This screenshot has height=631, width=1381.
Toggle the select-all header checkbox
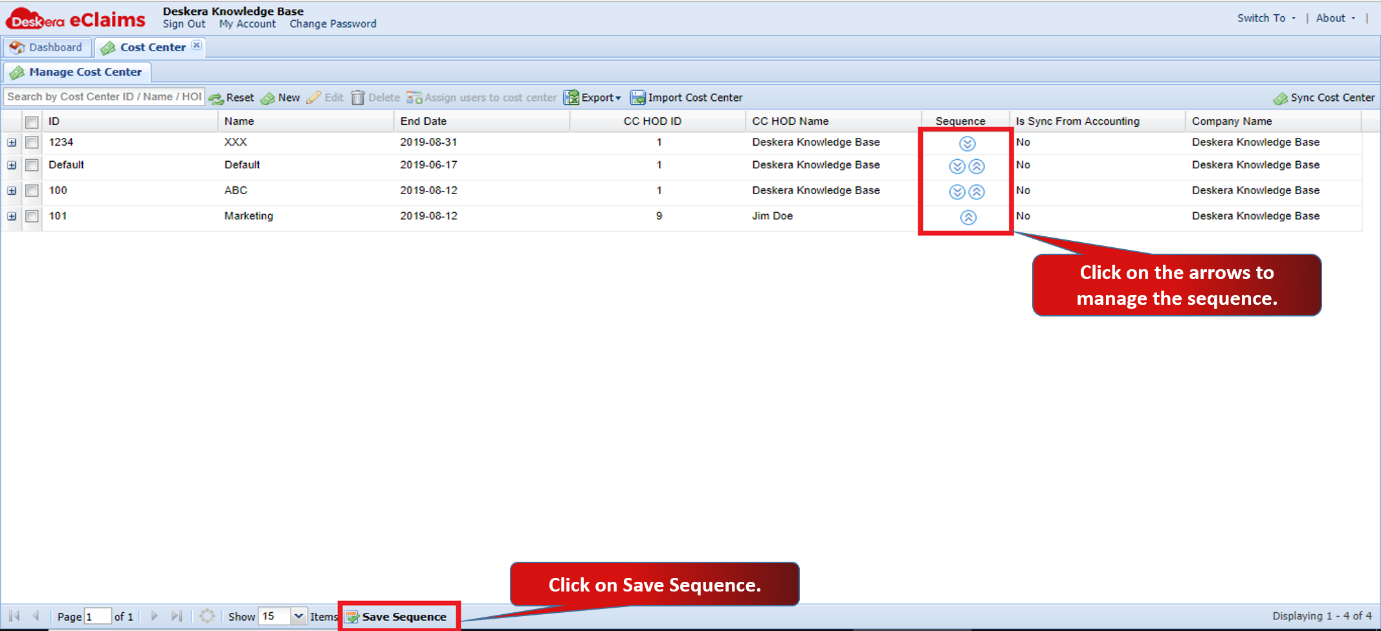click(x=32, y=122)
